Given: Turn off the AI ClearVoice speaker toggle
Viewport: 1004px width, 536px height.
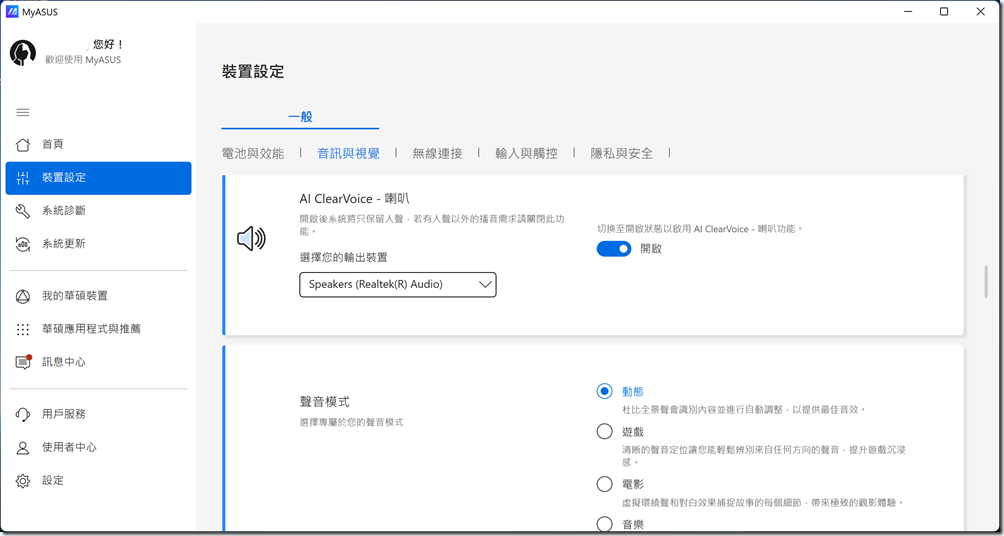Looking at the screenshot, I should click(x=614, y=249).
